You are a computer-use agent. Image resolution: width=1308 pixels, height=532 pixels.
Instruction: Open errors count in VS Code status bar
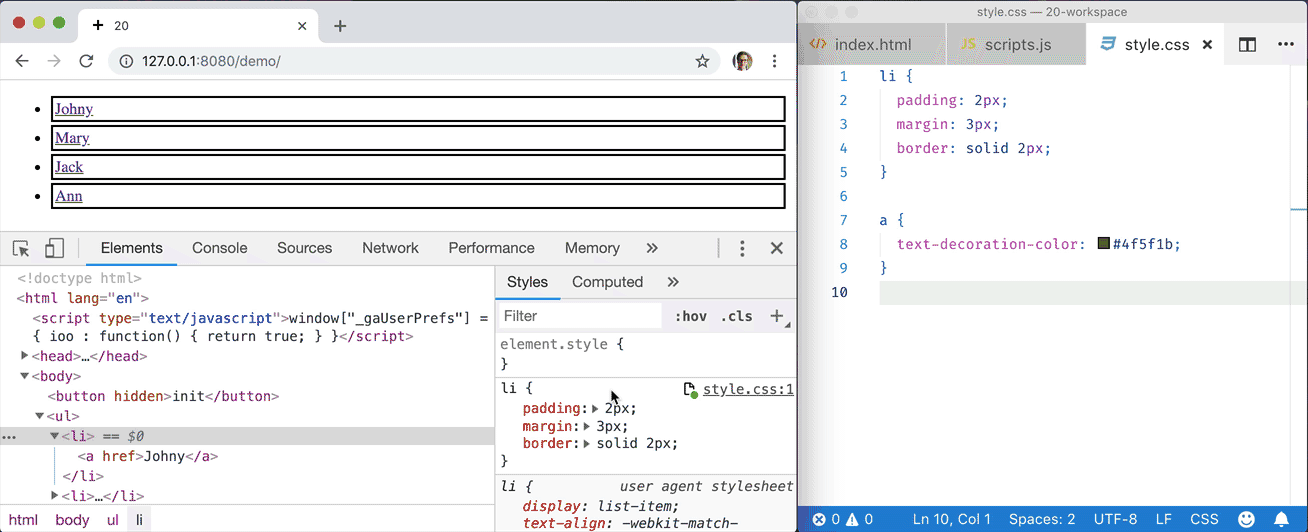[x=826, y=519]
